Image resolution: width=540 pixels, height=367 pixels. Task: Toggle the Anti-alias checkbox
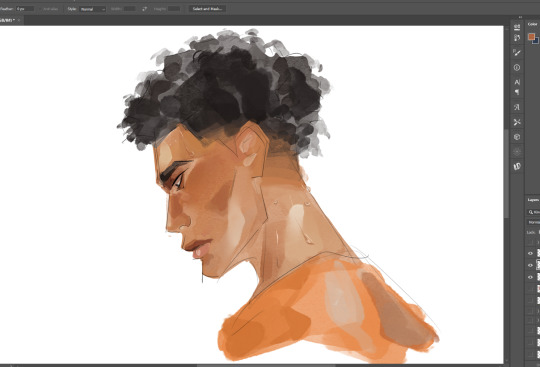(x=40, y=9)
